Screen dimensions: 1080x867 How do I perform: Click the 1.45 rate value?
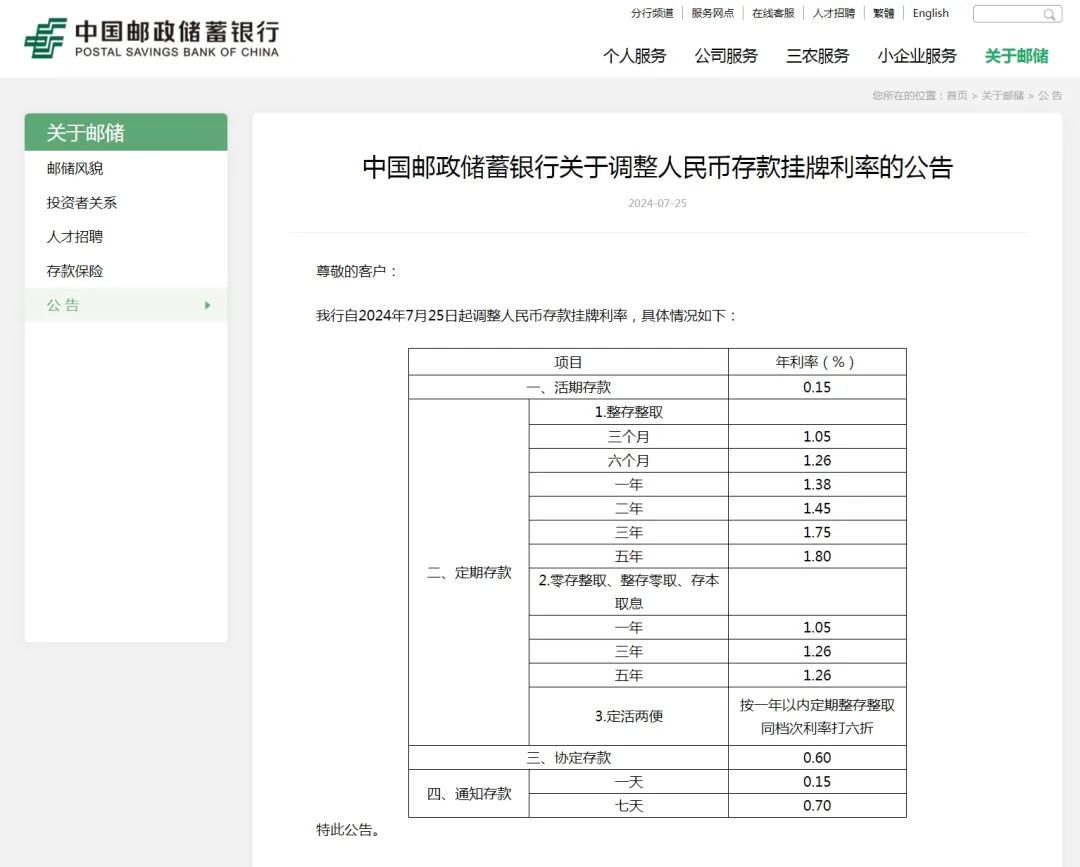pos(817,509)
